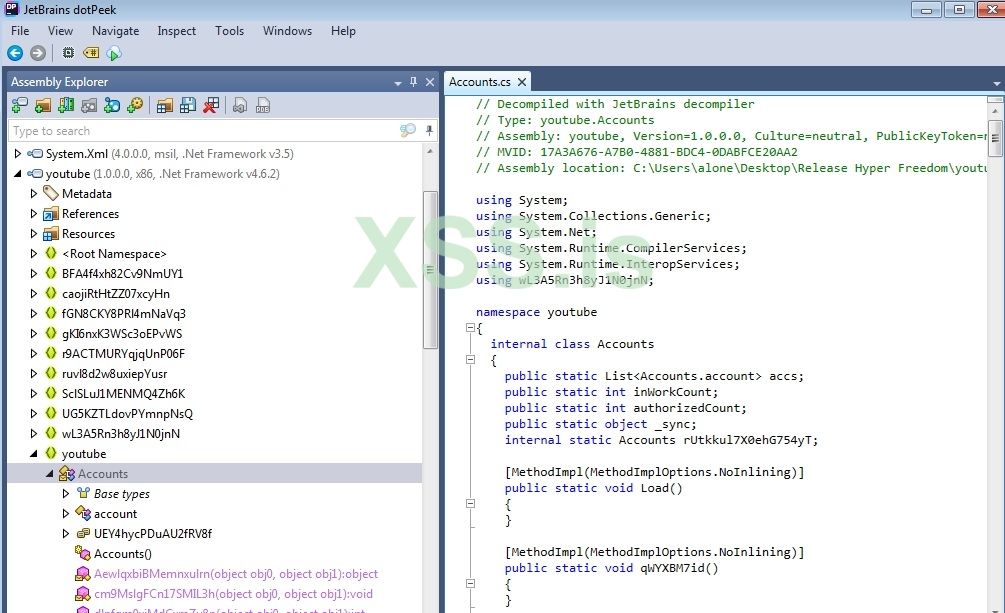1005x613 pixels.
Task: Collapse the youtube namespace node
Action: [x=34, y=453]
